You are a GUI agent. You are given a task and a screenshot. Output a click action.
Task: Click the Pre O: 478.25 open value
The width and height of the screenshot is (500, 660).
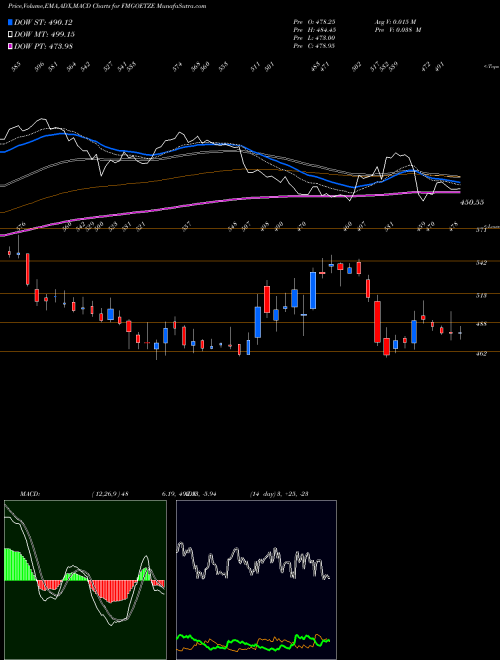tap(314, 21)
